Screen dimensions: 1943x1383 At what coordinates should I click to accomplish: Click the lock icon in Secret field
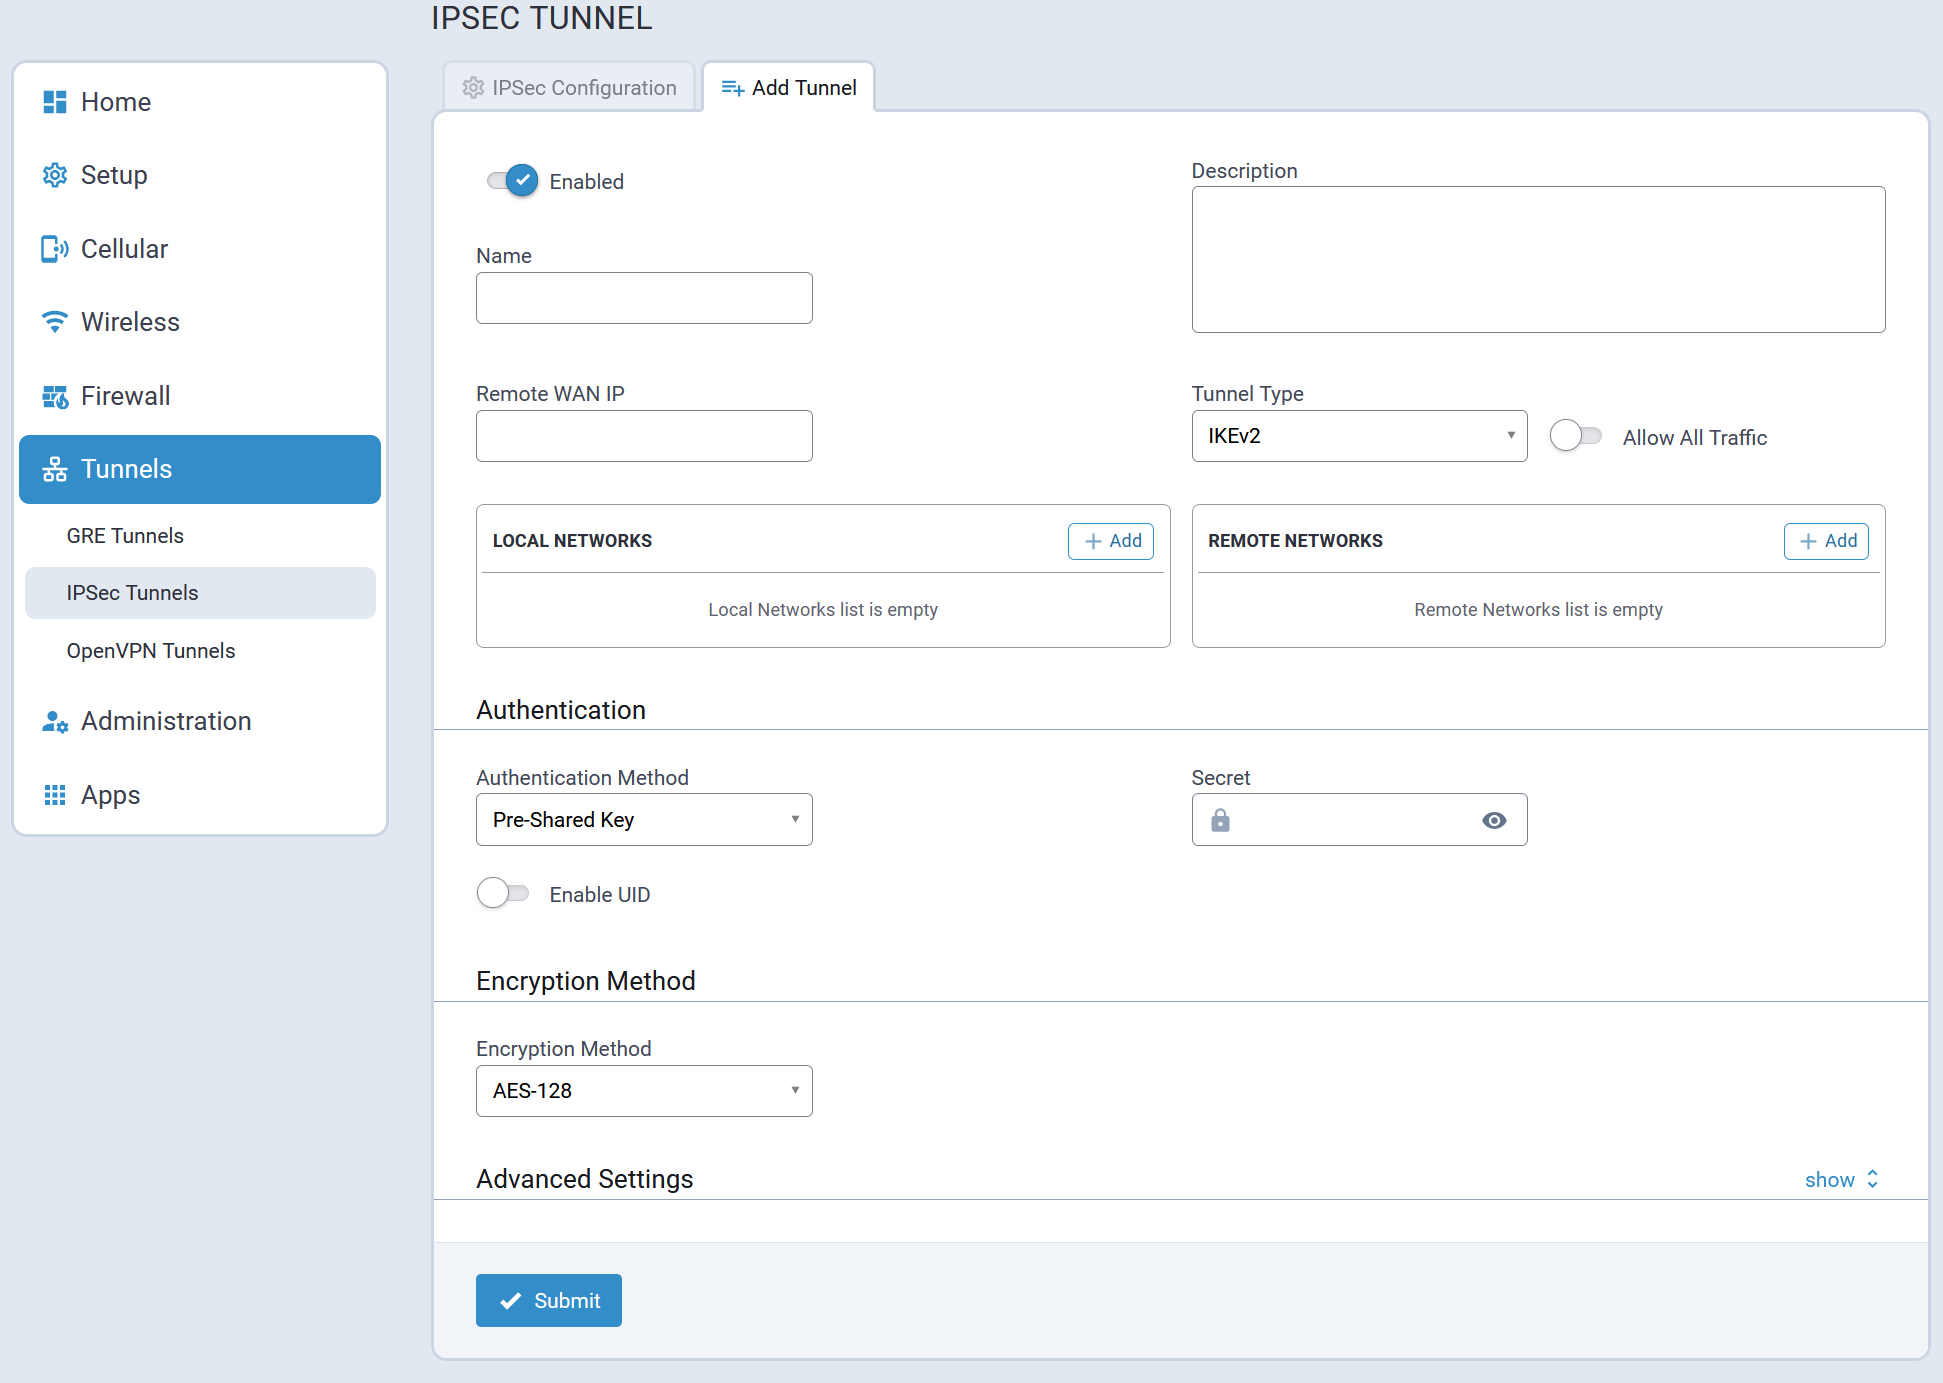(1220, 820)
